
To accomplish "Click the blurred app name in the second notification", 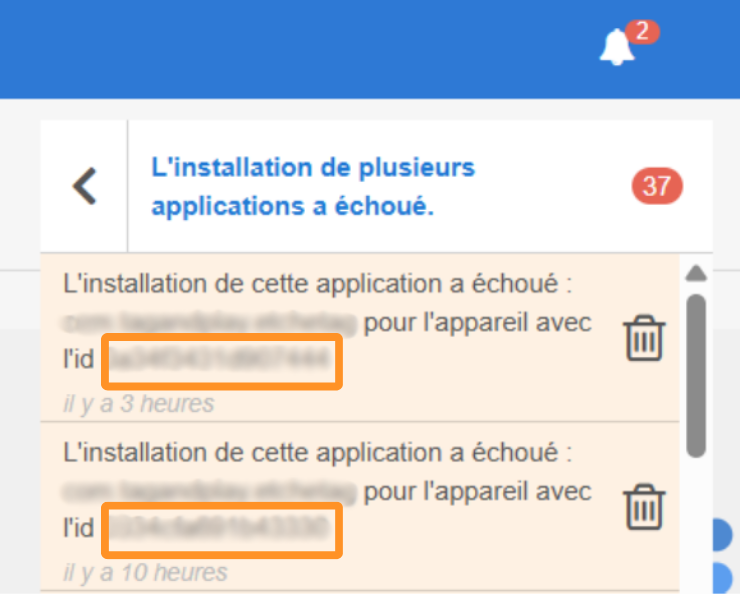I will (x=208, y=492).
